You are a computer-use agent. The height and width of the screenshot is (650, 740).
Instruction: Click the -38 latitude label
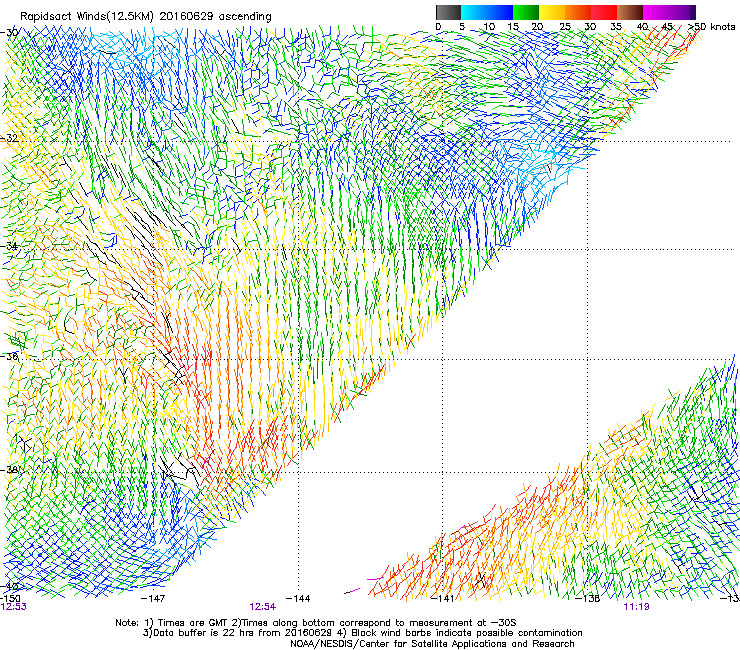point(9,470)
